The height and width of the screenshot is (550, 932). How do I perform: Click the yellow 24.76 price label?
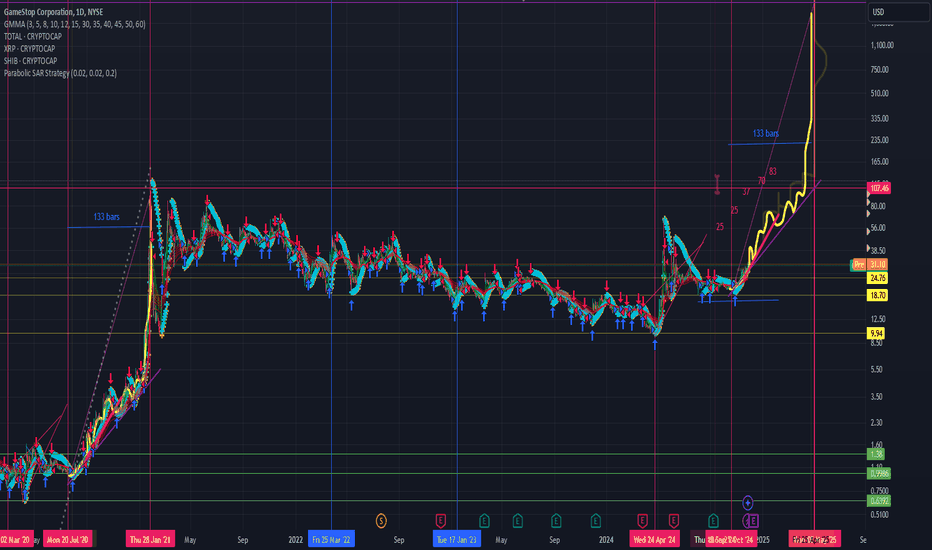click(x=877, y=278)
